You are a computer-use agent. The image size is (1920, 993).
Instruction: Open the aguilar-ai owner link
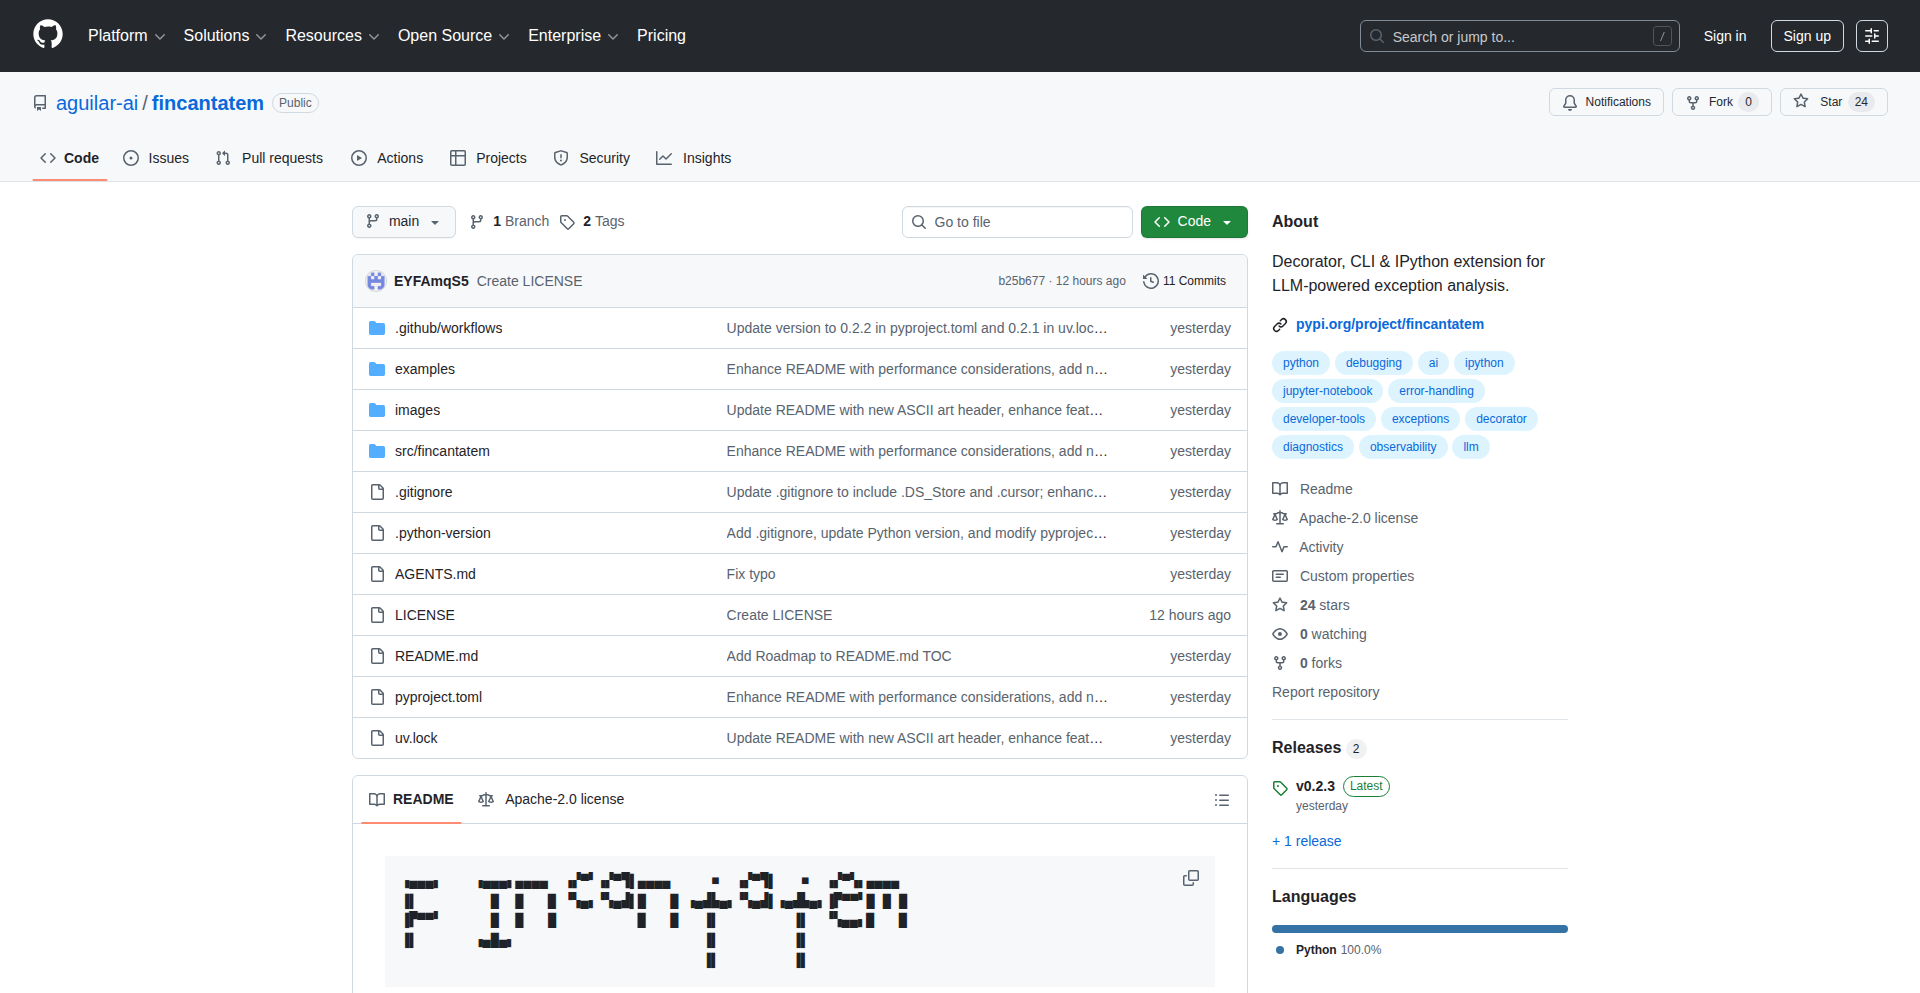(x=97, y=103)
